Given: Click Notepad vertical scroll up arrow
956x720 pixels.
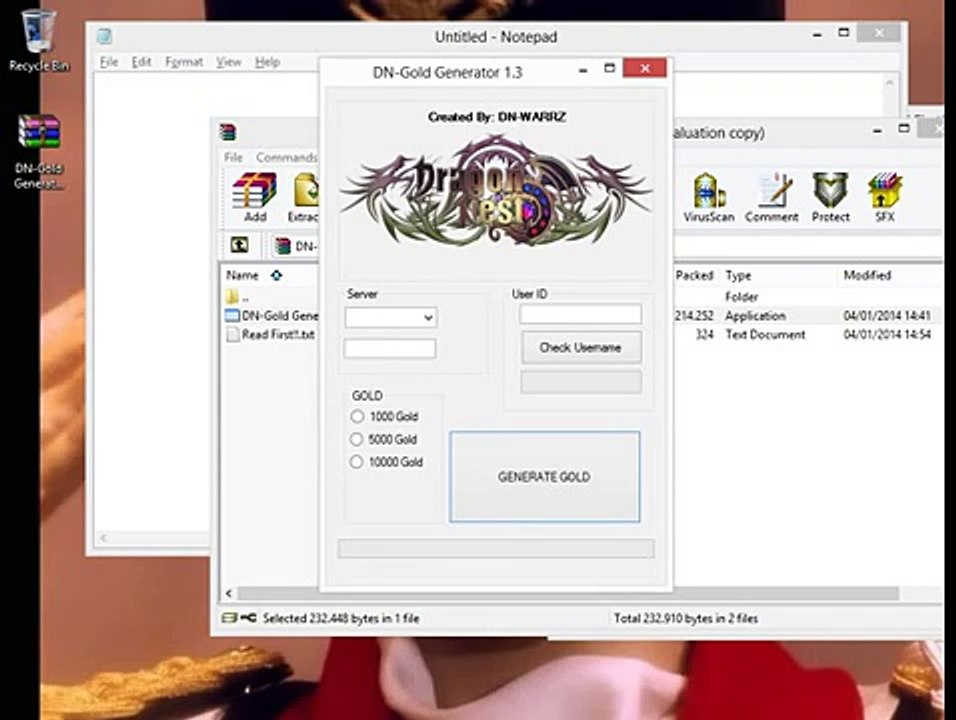Looking at the screenshot, I should [x=890, y=82].
